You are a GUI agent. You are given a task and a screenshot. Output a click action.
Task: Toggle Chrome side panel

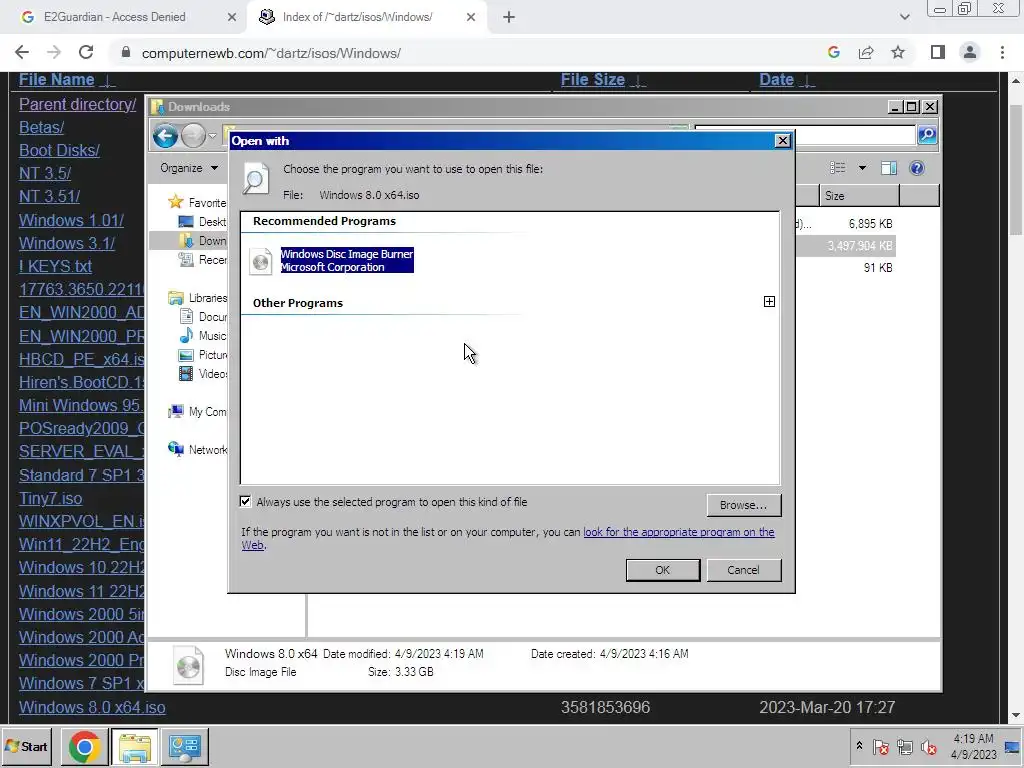tap(938, 52)
